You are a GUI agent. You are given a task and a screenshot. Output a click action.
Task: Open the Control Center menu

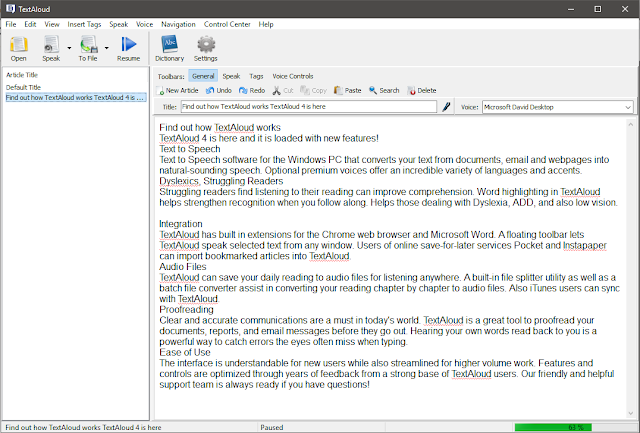coord(227,24)
